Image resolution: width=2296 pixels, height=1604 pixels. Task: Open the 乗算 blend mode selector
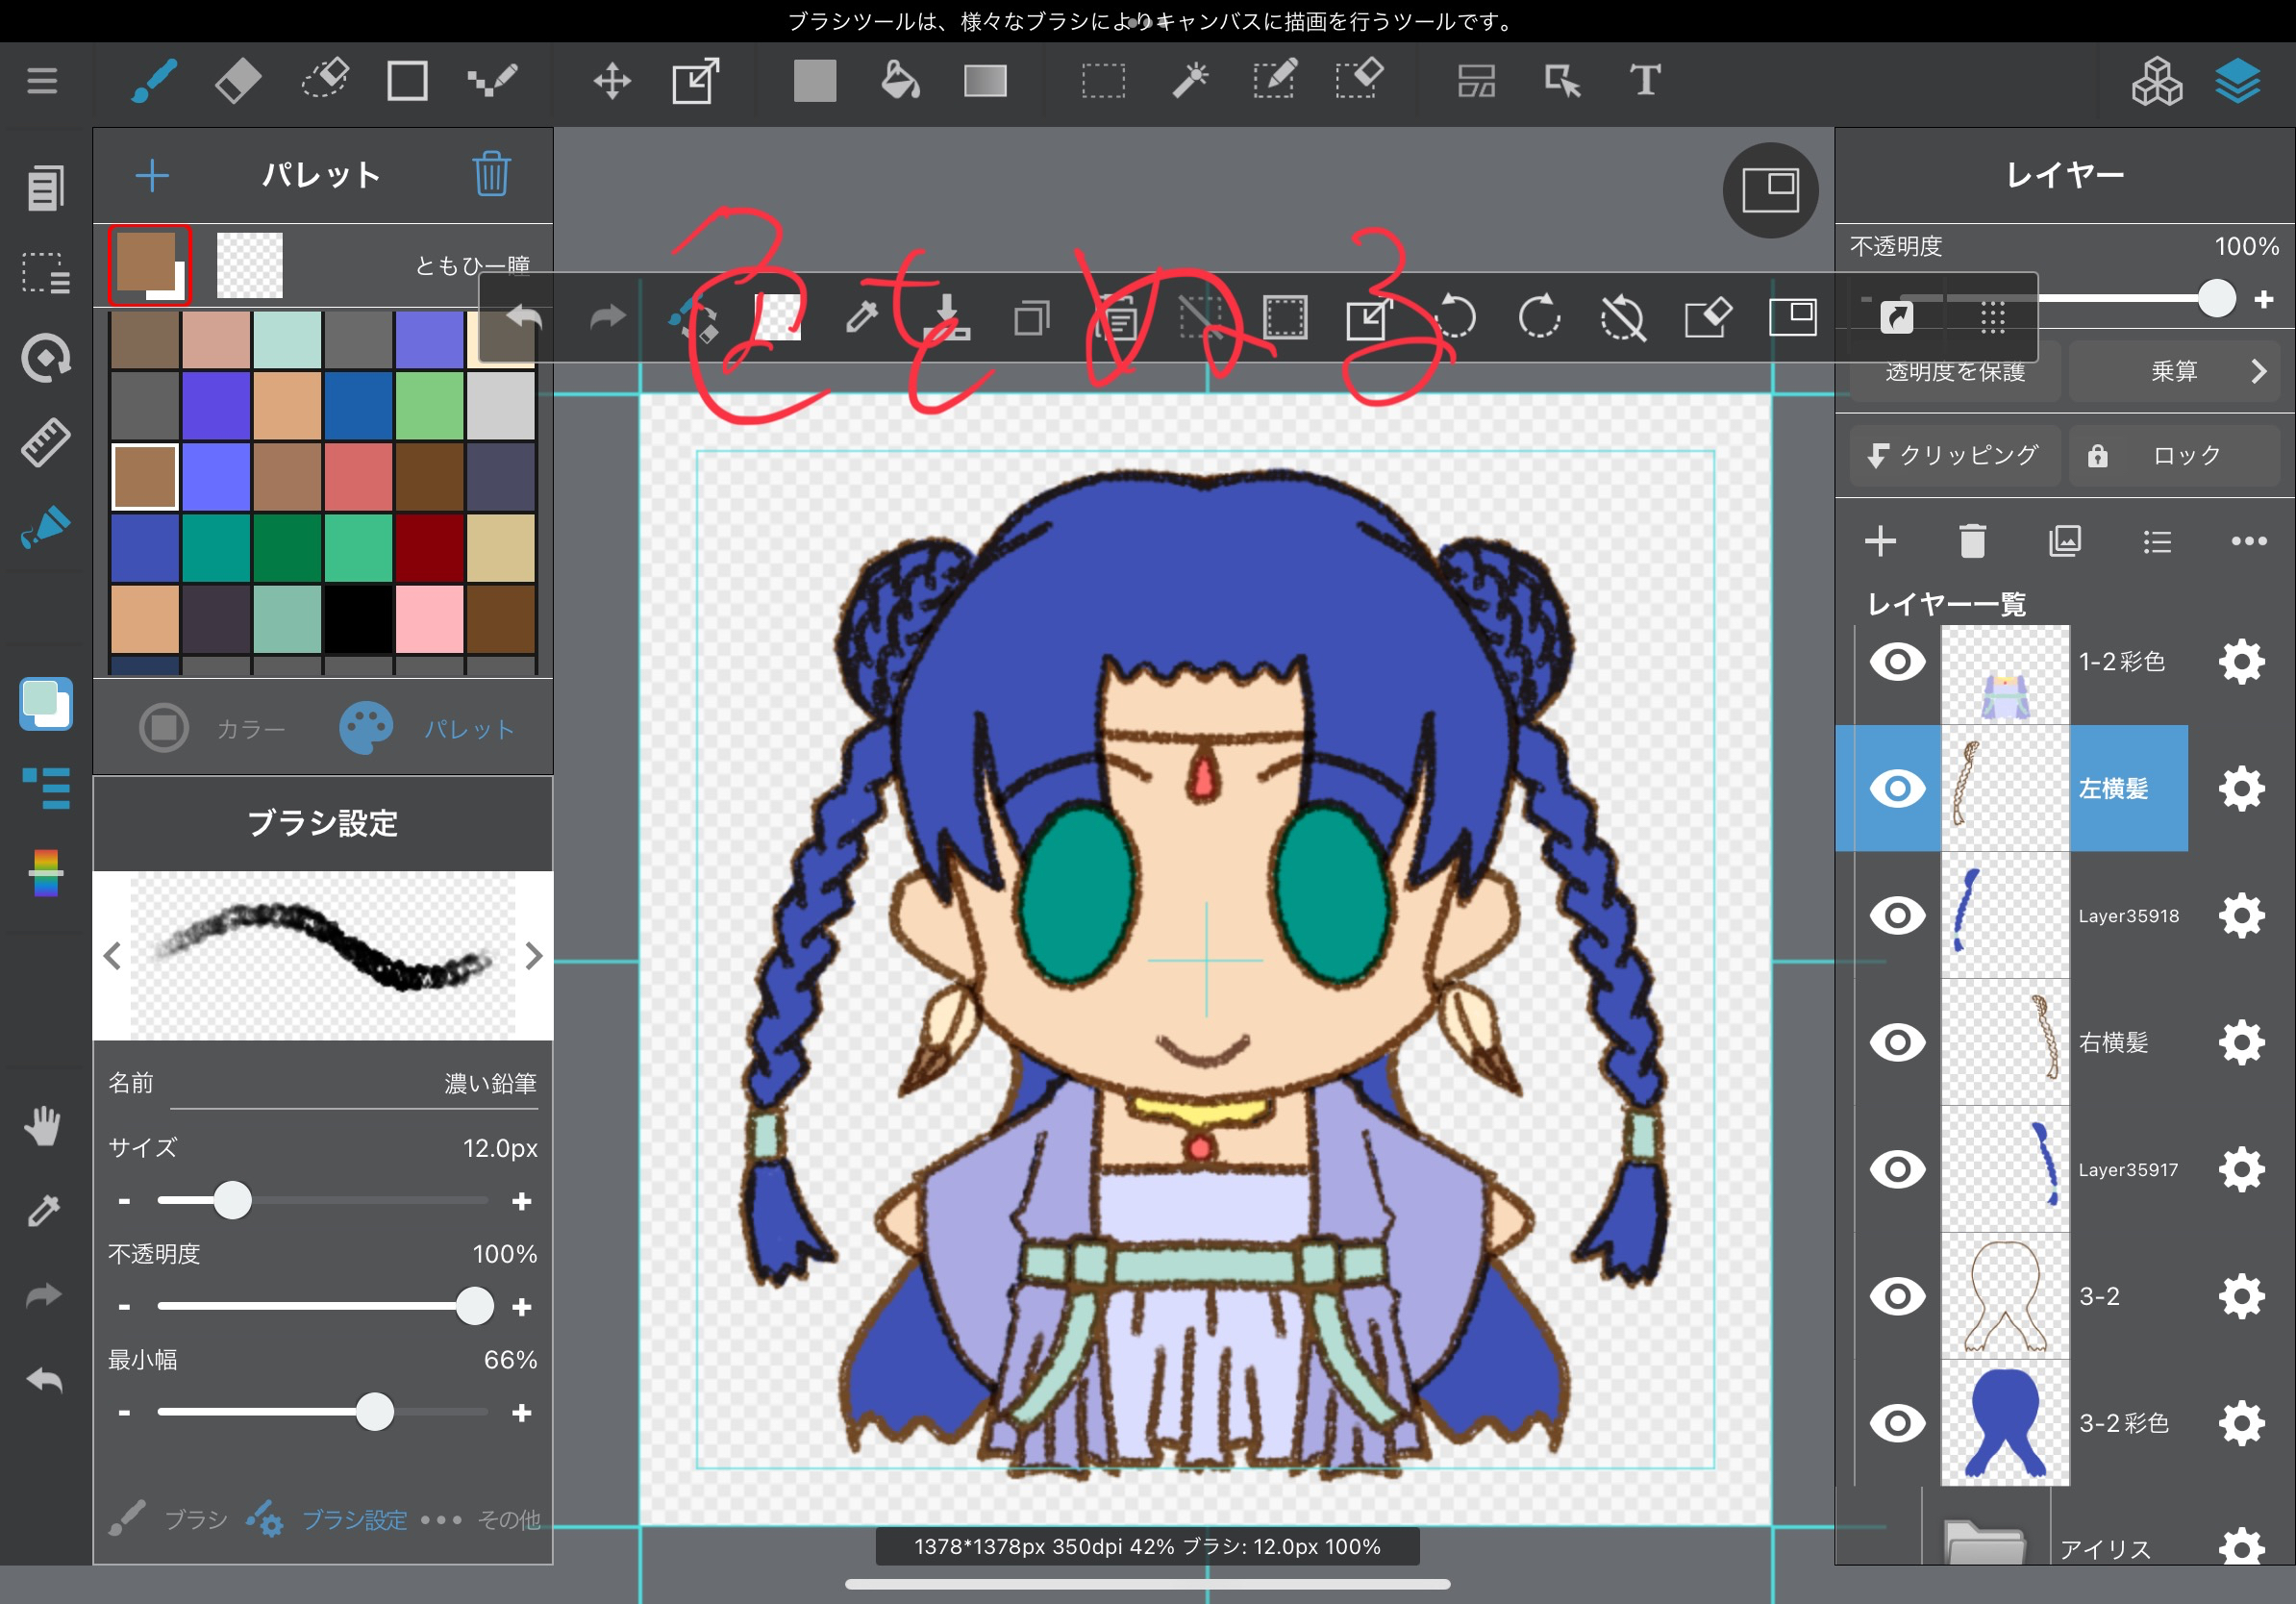tap(2174, 371)
